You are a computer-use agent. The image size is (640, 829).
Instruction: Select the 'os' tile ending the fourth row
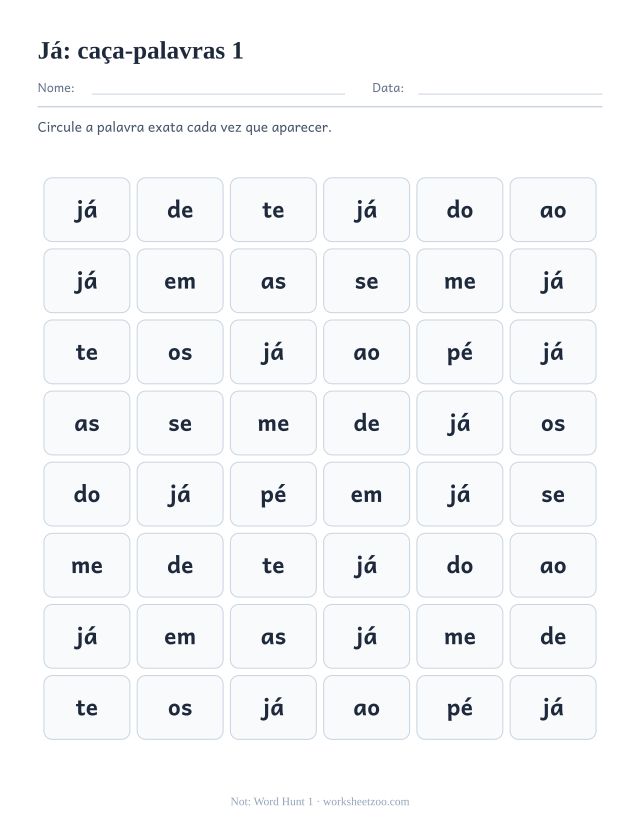coord(553,423)
